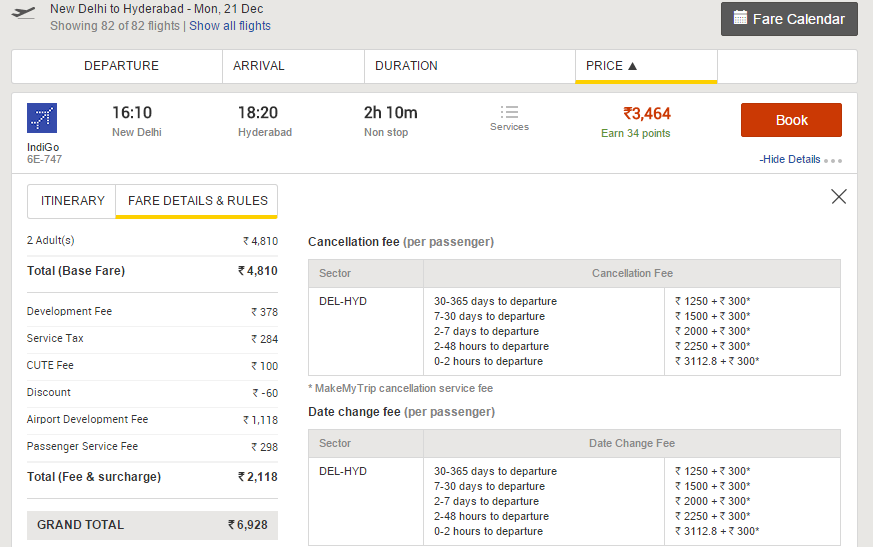Click the Passenger Service Fee row
This screenshot has width=873, height=547.
[x=153, y=447]
